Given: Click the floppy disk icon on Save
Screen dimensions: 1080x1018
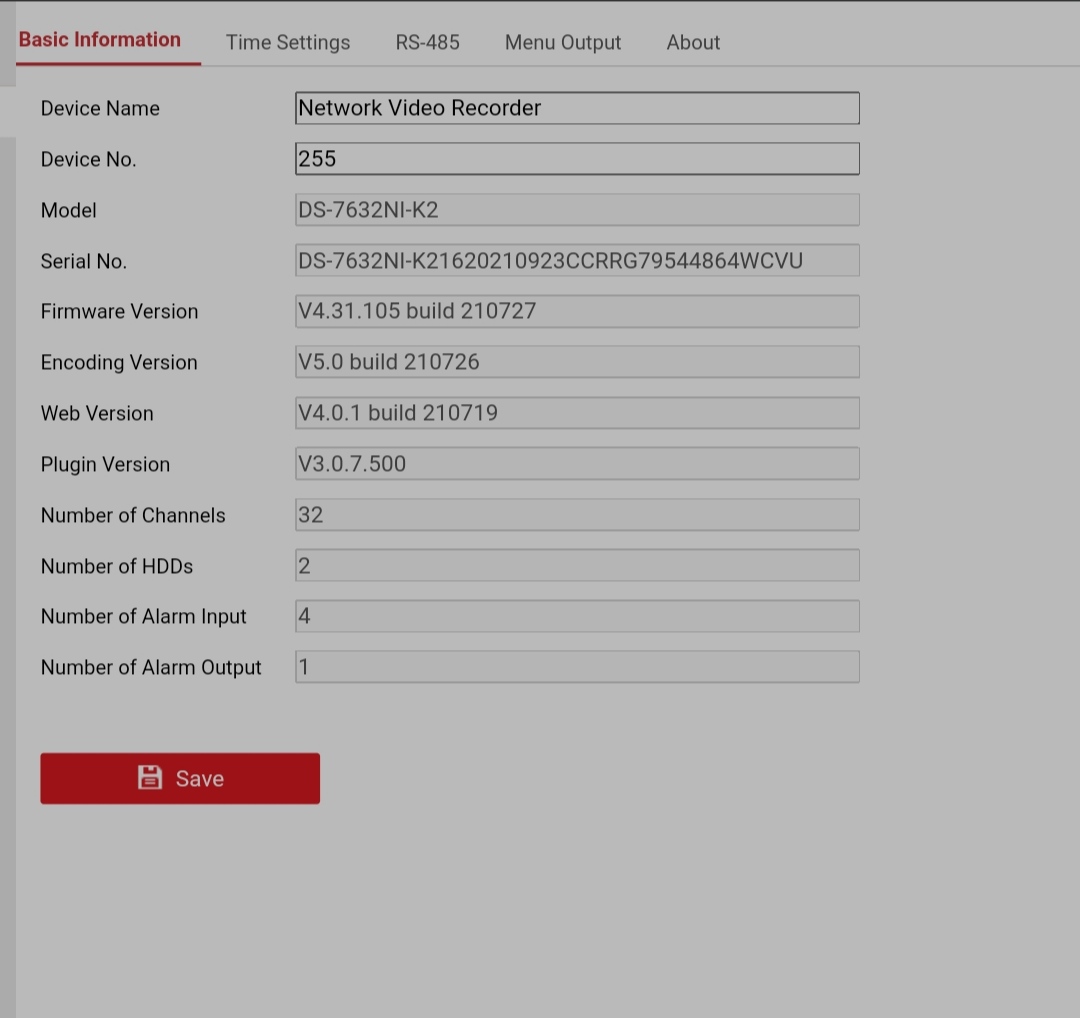Looking at the screenshot, I should (150, 778).
